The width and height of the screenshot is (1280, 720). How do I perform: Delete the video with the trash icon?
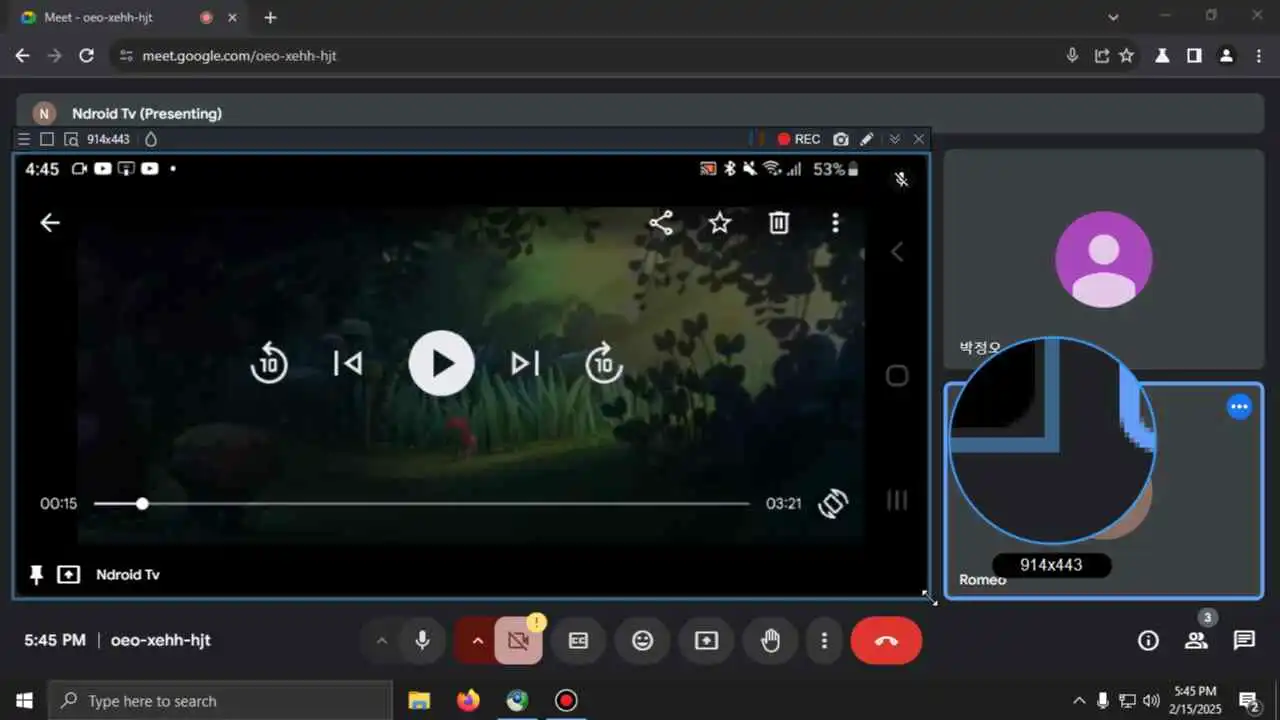click(779, 223)
